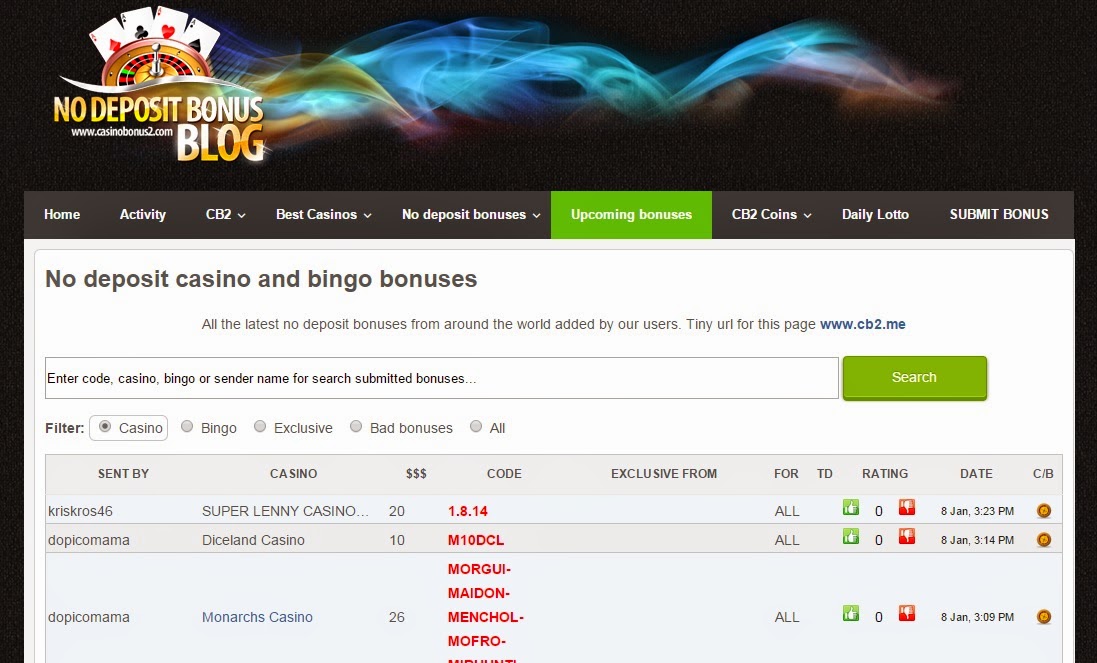Thumbs down the Monarchs Casino bonus
The width and height of the screenshot is (1097, 663).
point(907,613)
